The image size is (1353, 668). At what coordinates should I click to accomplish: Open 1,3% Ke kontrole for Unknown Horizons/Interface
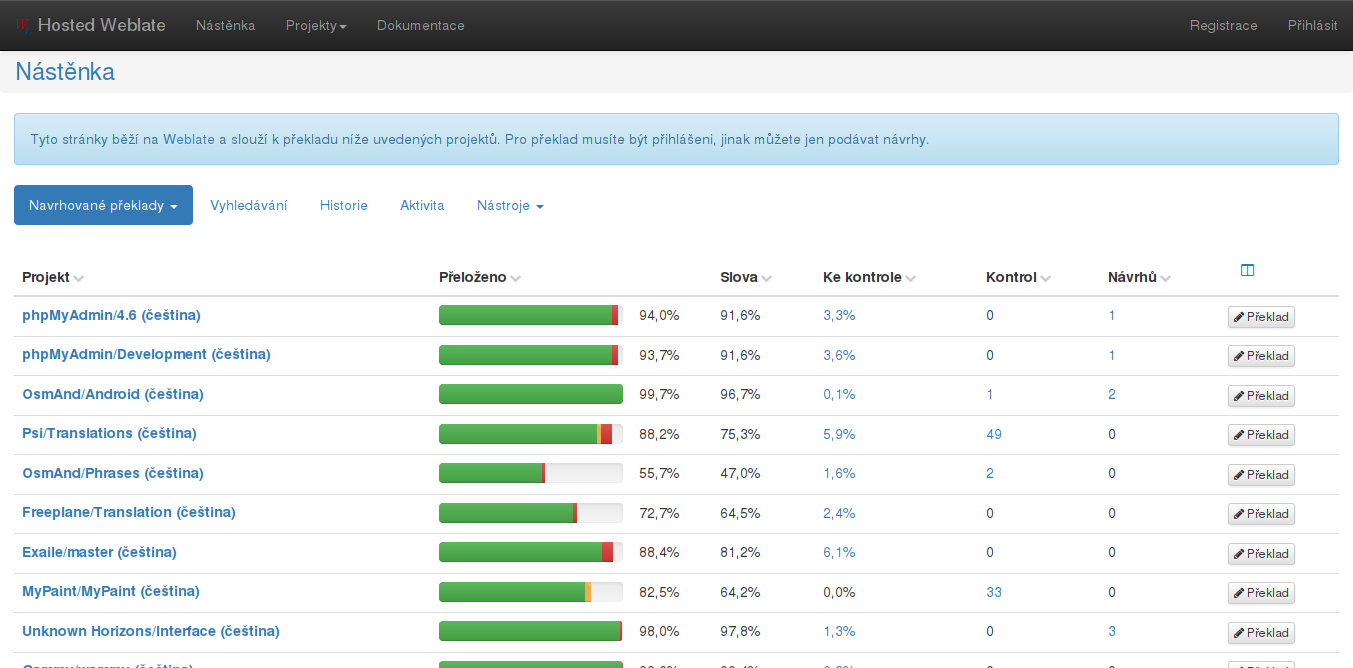[x=839, y=631]
